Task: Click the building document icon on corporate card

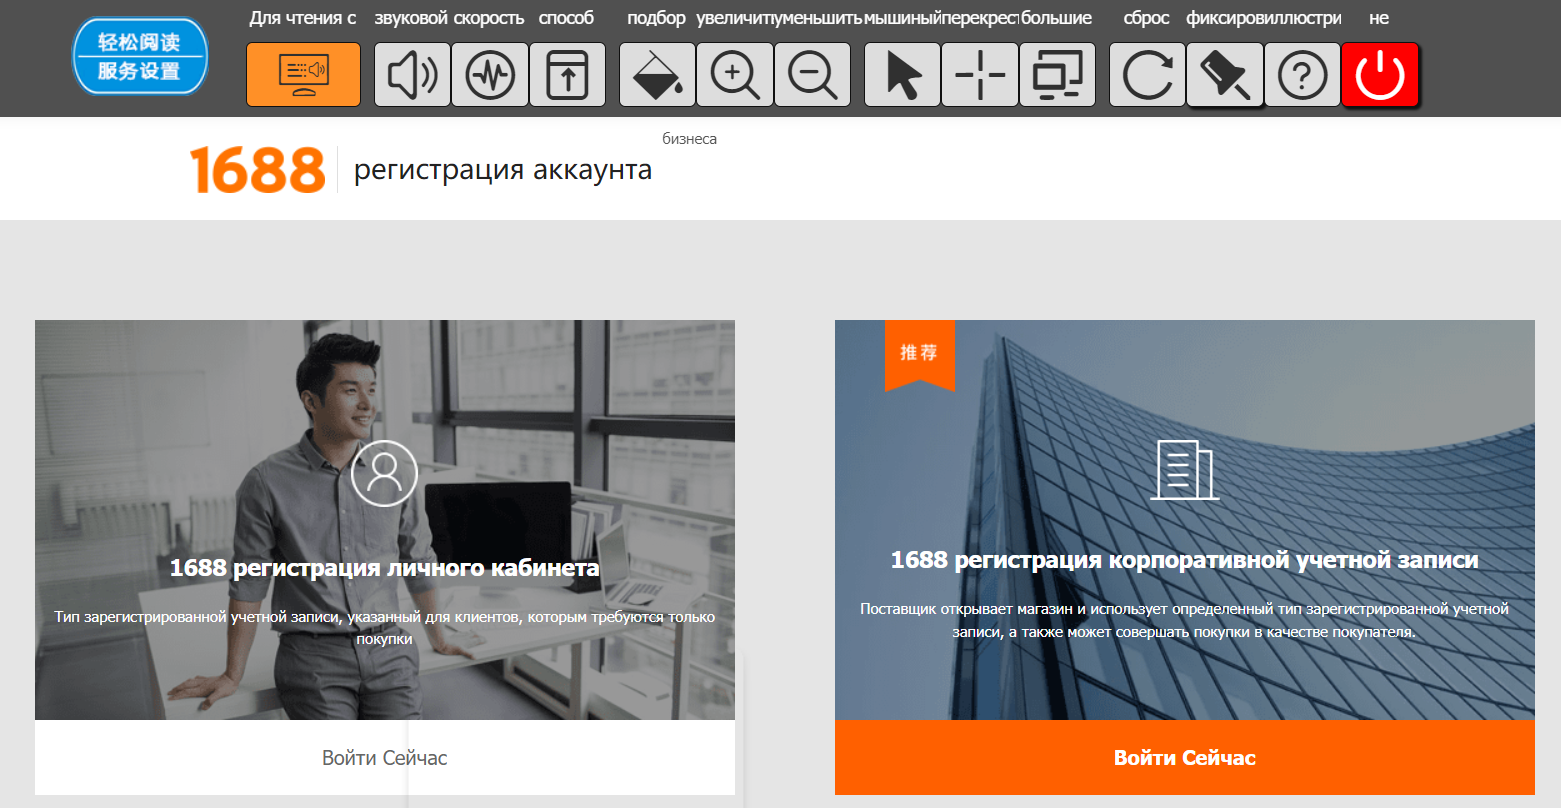Action: point(1184,469)
